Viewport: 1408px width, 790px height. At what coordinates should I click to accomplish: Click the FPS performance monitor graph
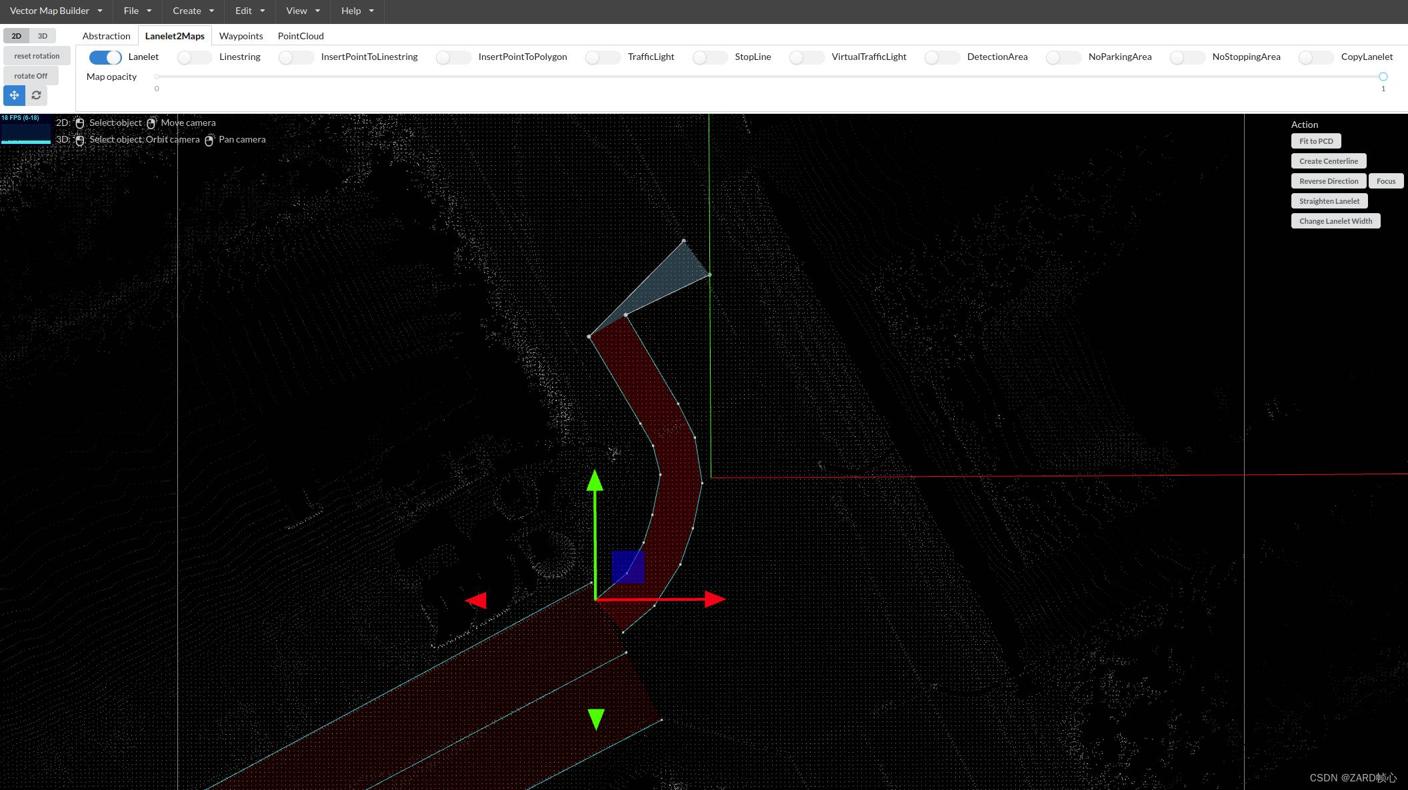(x=26, y=130)
